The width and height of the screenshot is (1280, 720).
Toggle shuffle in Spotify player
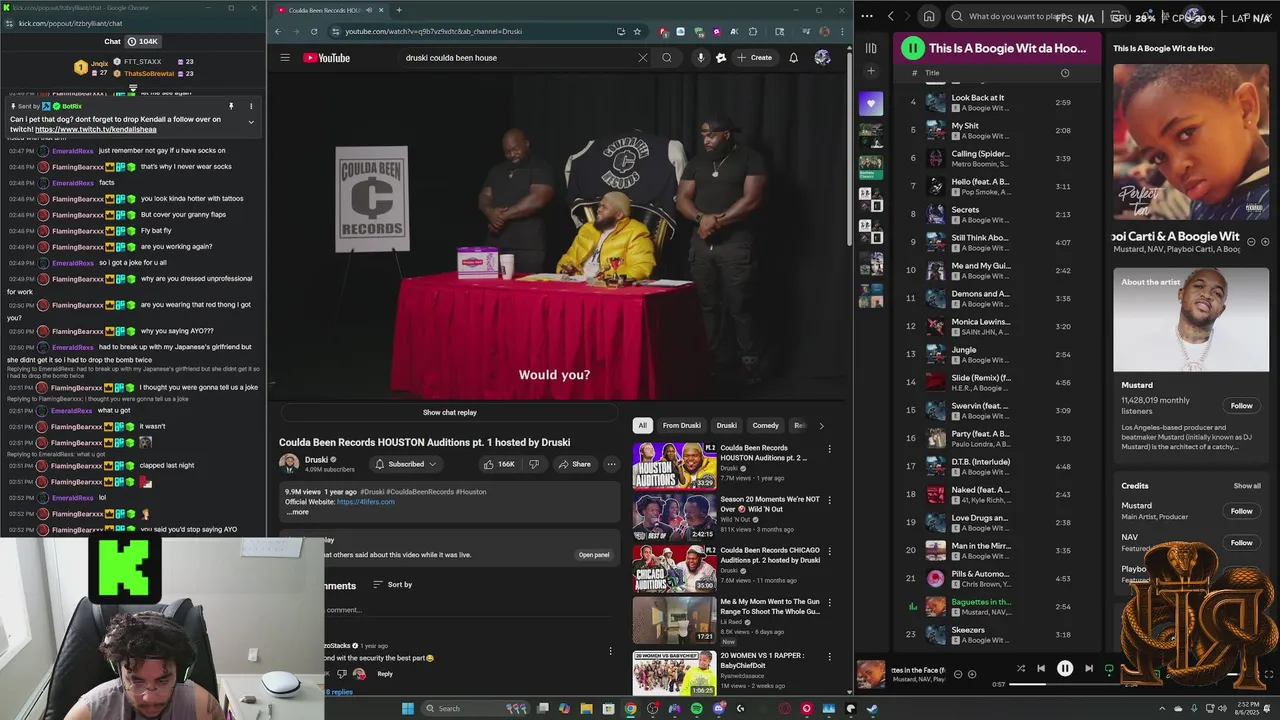[1020, 669]
